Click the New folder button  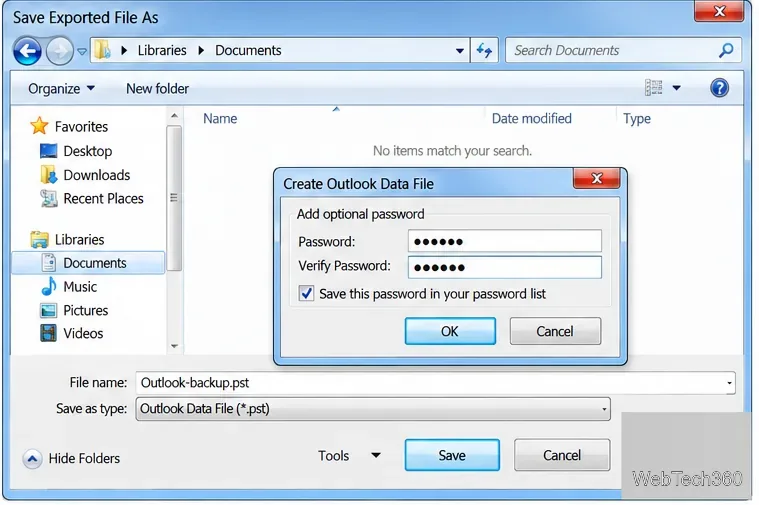pyautogui.click(x=157, y=89)
